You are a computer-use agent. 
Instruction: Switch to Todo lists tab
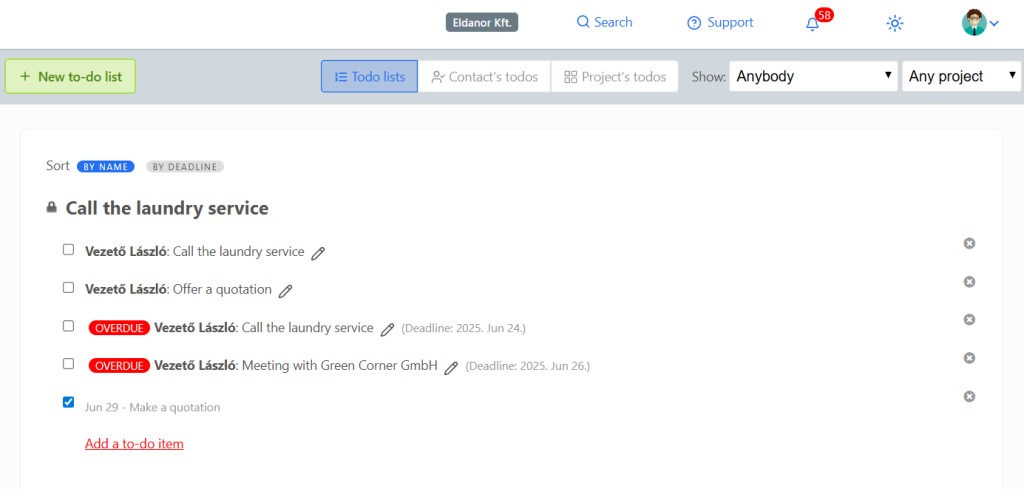click(370, 76)
